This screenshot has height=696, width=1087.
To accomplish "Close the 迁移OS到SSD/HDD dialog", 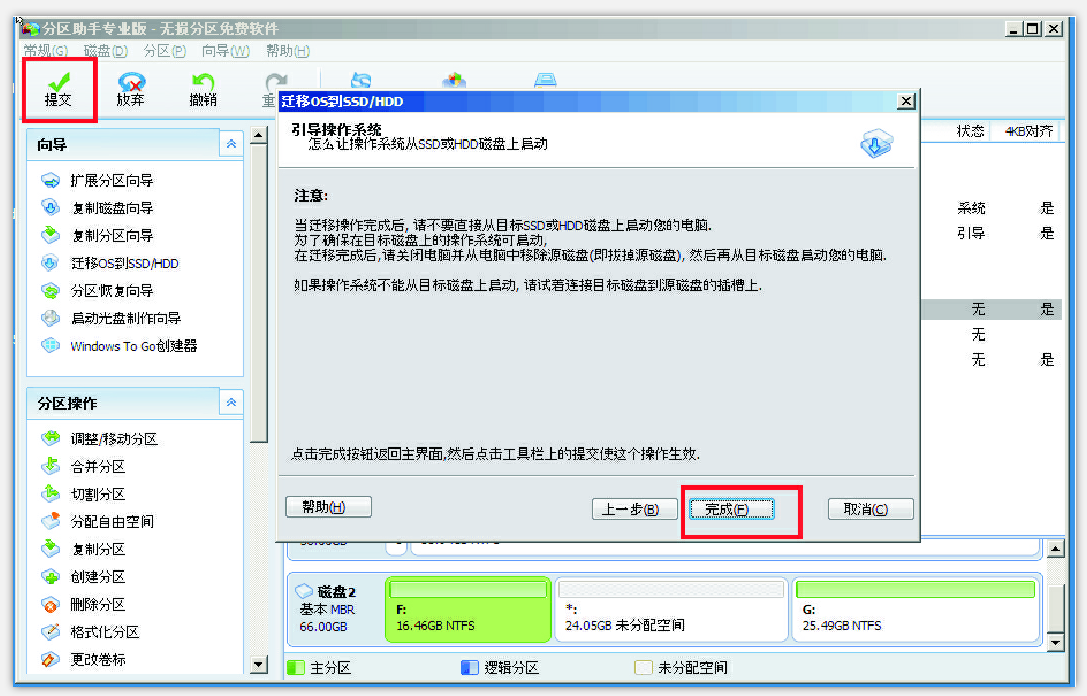I will click(x=906, y=101).
